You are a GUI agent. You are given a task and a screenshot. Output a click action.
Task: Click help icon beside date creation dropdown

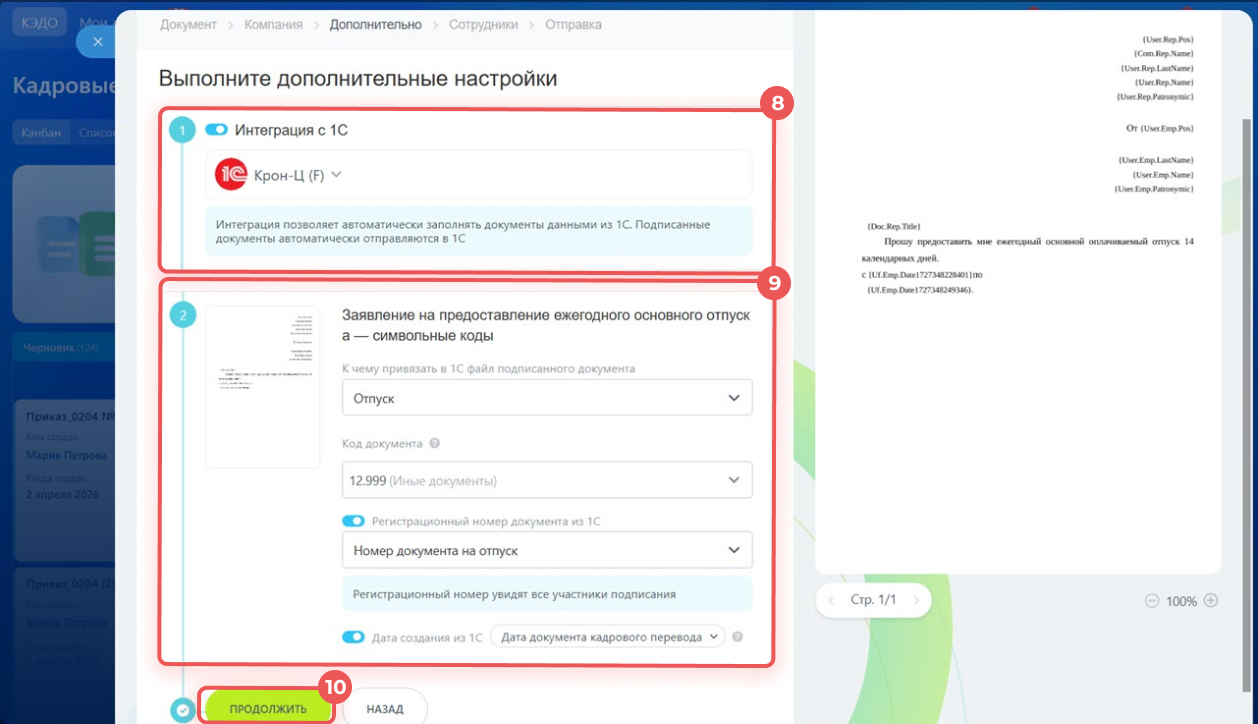[738, 637]
